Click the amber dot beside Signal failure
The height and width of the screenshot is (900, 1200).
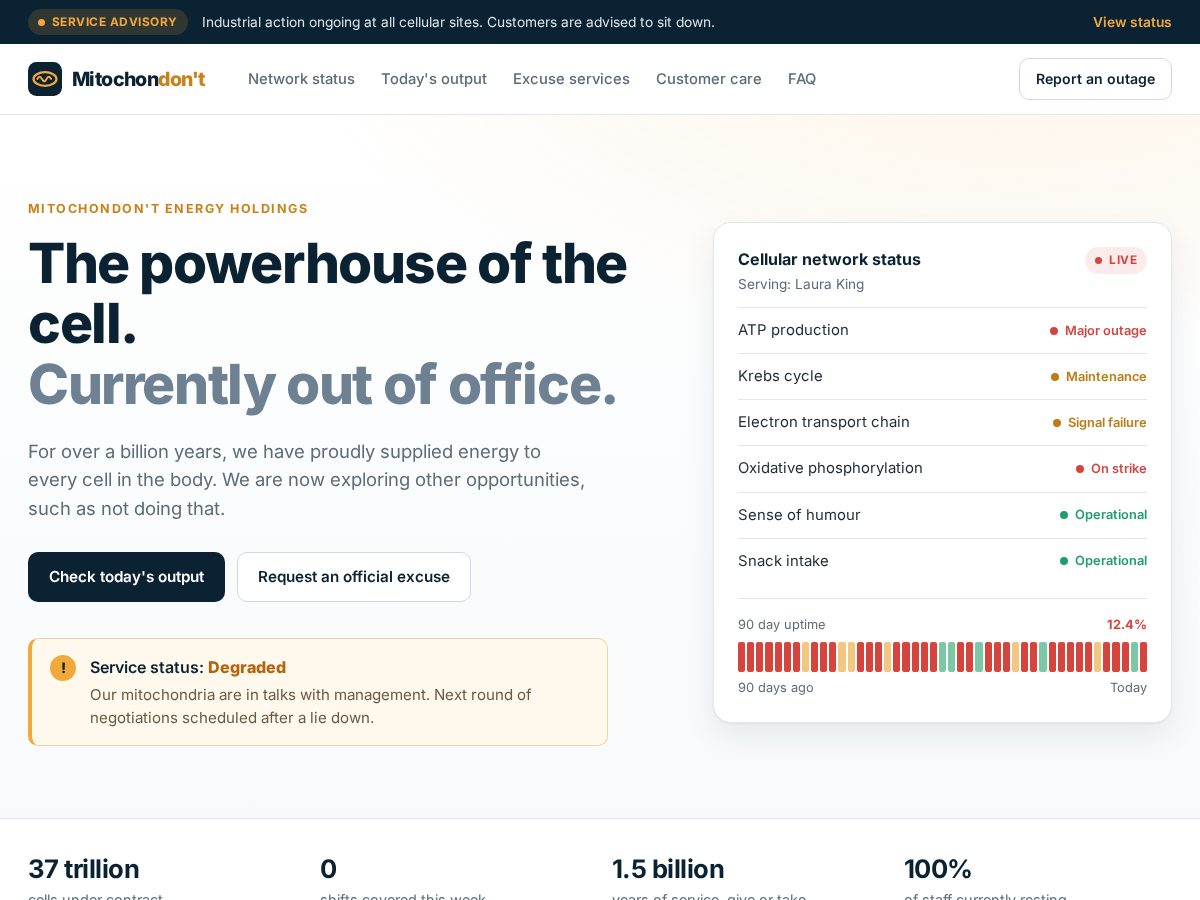(1057, 423)
